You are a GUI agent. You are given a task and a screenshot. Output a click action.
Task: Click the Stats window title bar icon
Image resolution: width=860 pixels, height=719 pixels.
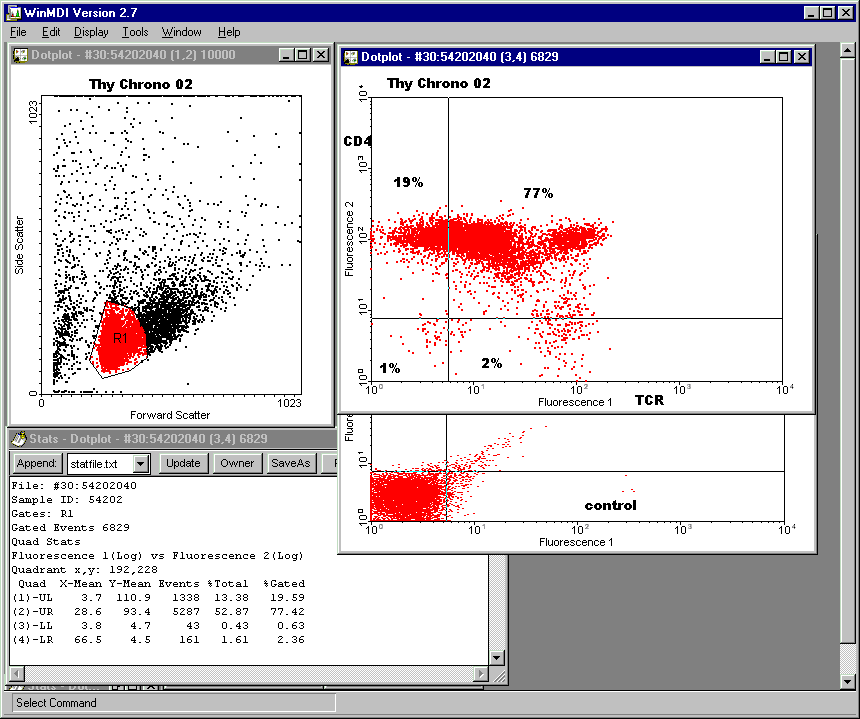coord(19,439)
